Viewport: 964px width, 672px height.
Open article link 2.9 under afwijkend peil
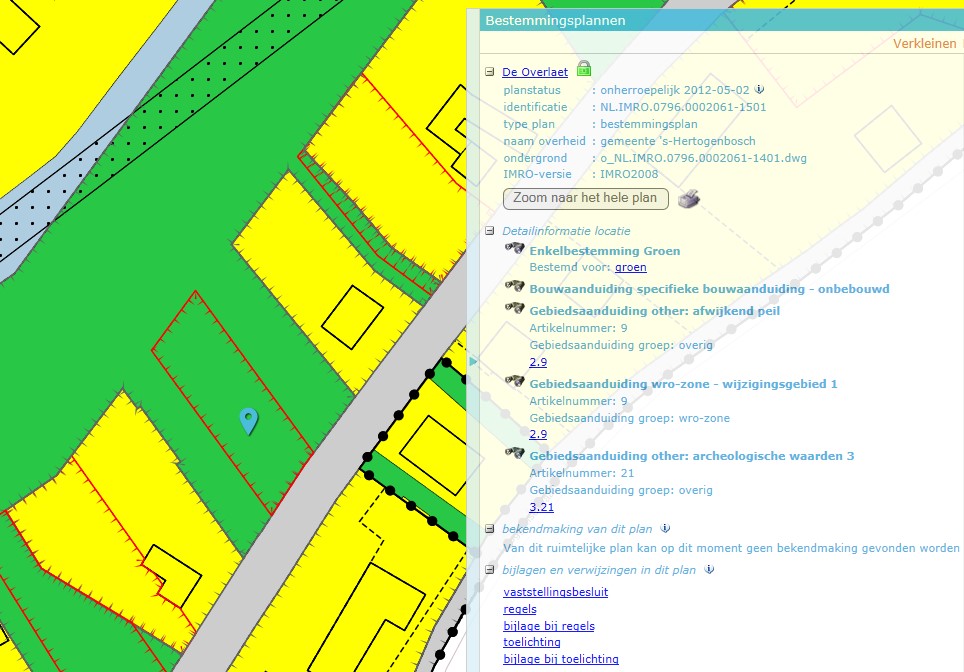[x=538, y=362]
